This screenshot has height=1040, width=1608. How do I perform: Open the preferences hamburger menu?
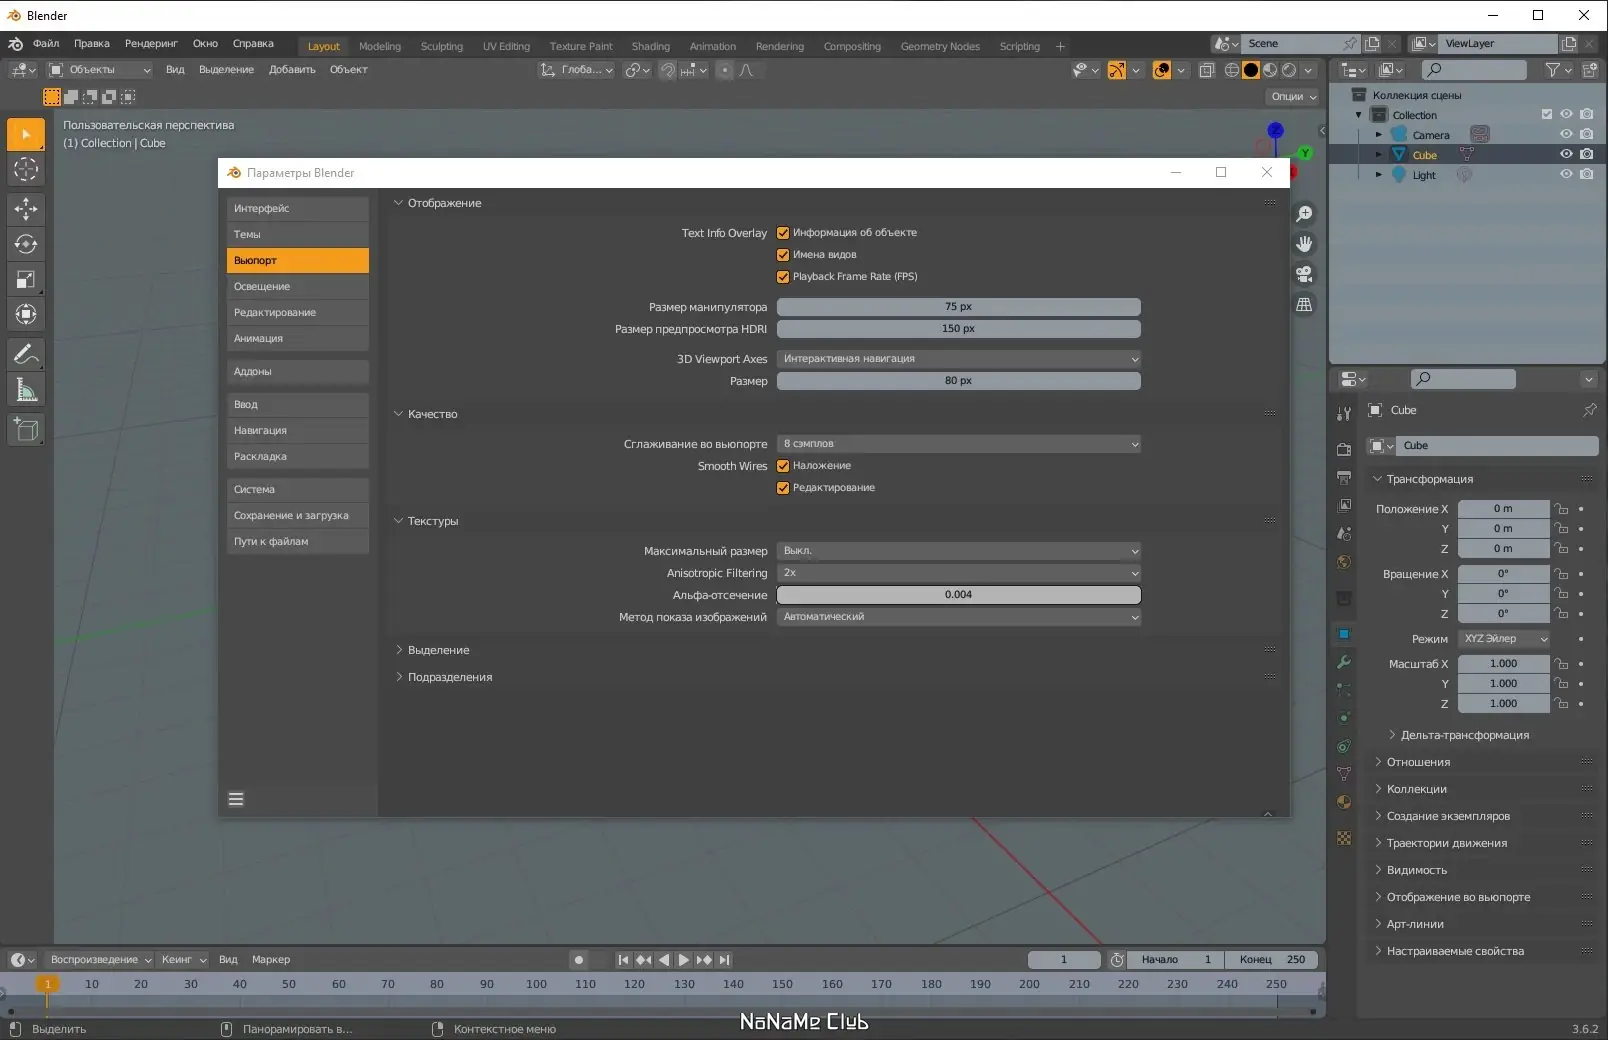tap(236, 799)
